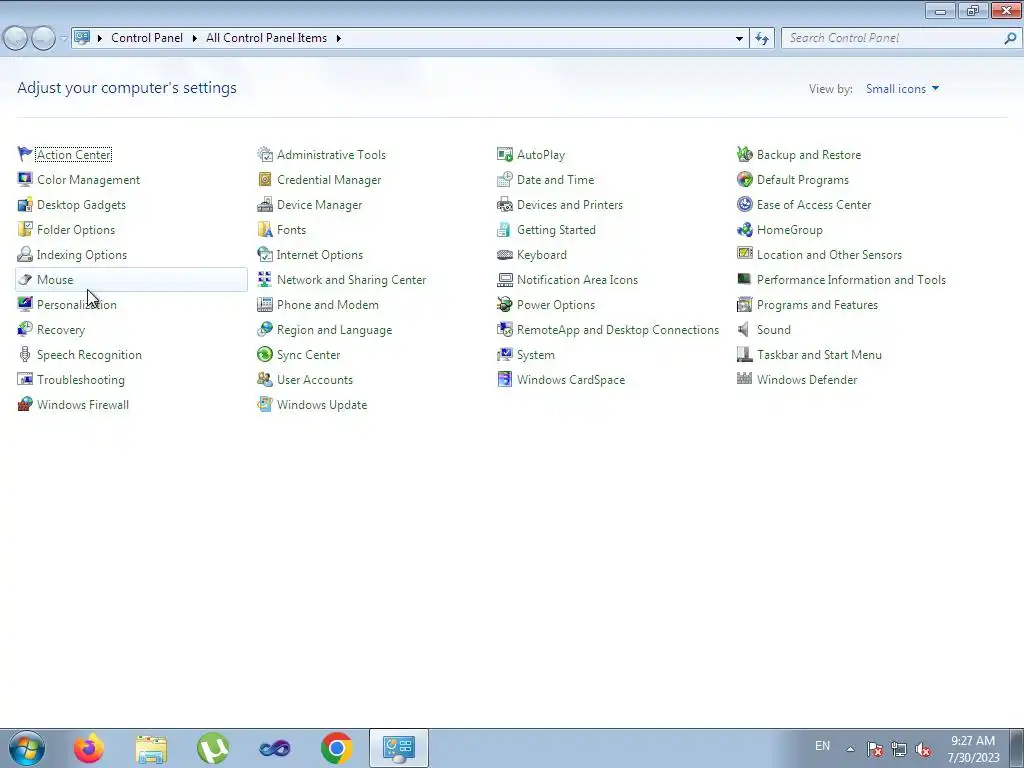Click the Keyboard icon
Screen dimensions: 1024x768
505,255
